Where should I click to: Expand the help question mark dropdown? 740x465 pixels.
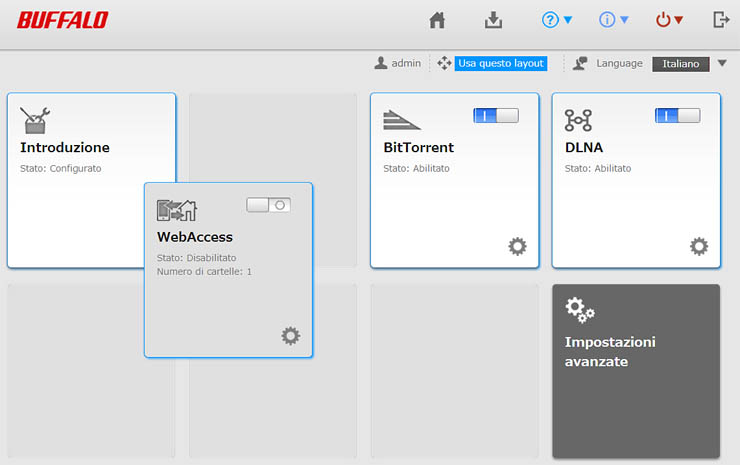coord(557,20)
